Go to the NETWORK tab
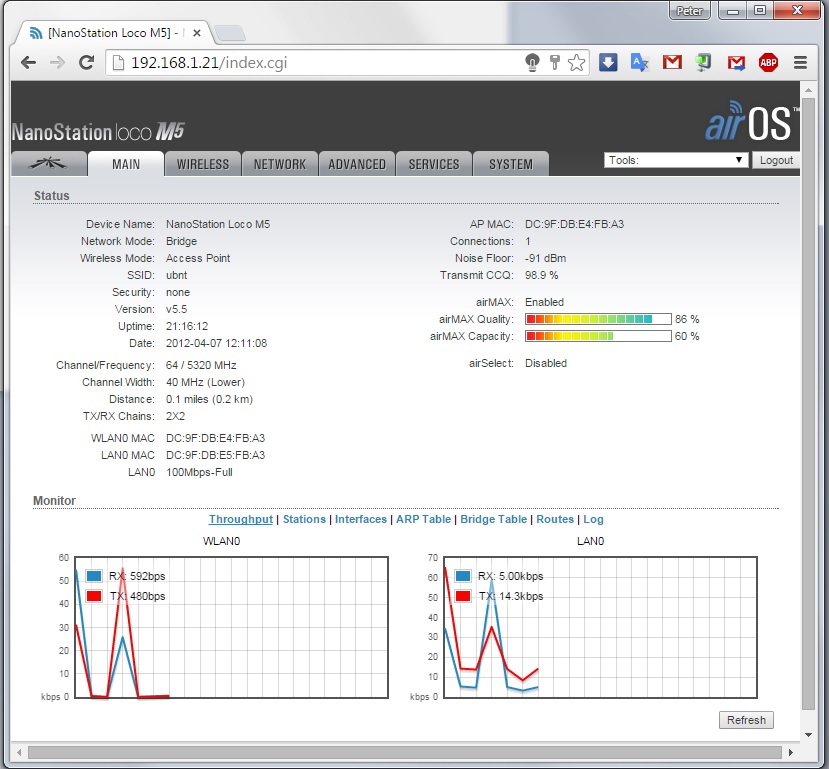829x769 pixels. (x=280, y=164)
